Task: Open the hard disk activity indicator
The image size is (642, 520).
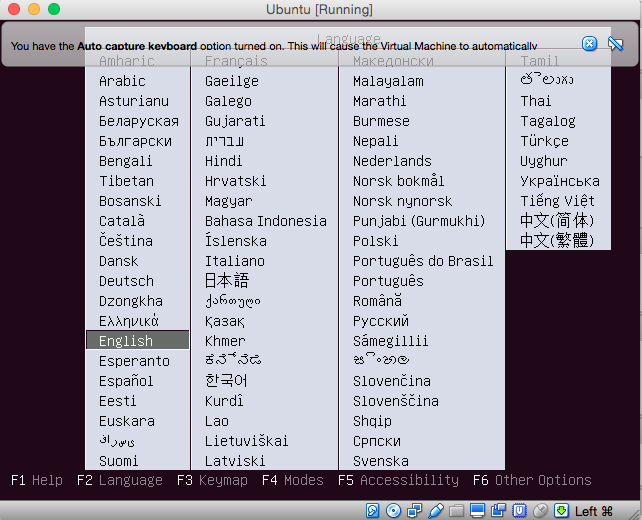Action: coord(373,511)
